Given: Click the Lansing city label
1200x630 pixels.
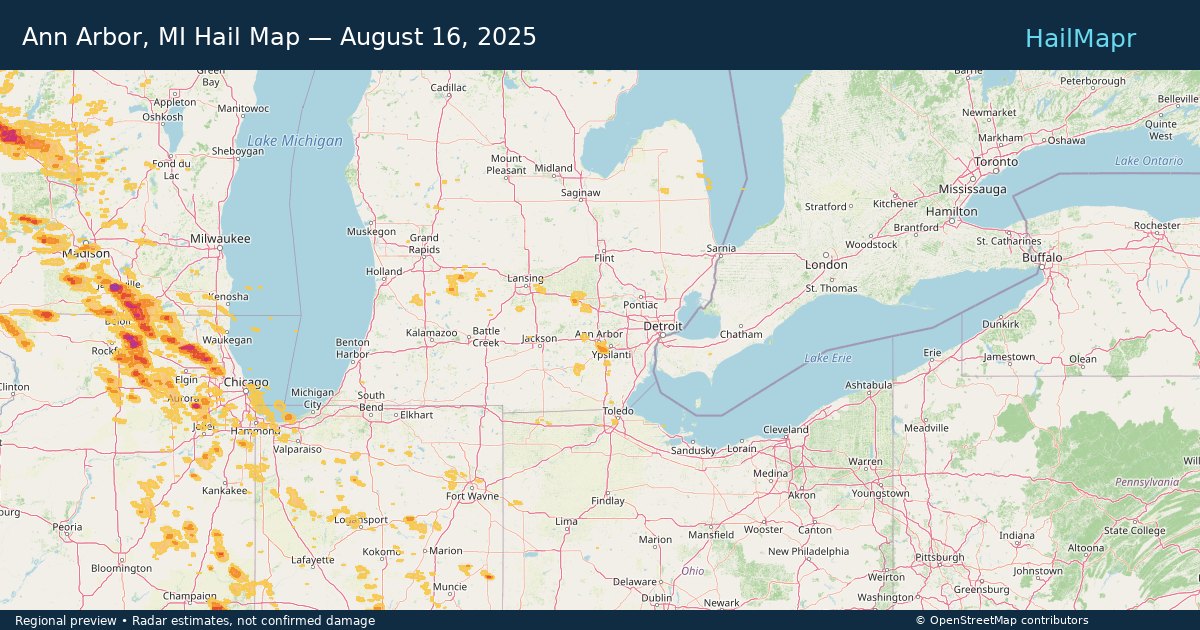Looking at the screenshot, I should (x=526, y=279).
